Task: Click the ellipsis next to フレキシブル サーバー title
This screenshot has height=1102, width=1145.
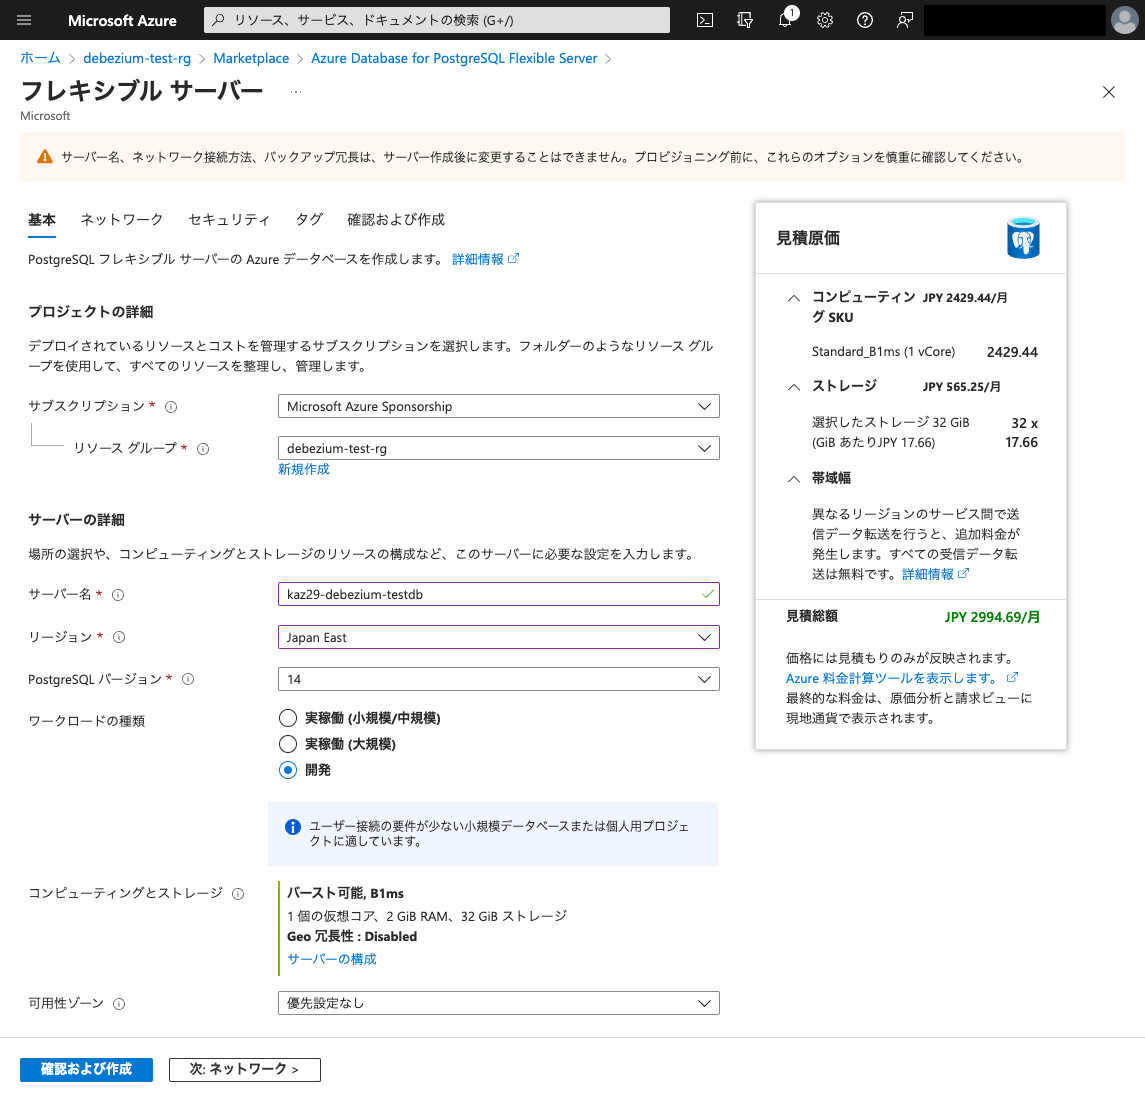Action: [x=296, y=92]
